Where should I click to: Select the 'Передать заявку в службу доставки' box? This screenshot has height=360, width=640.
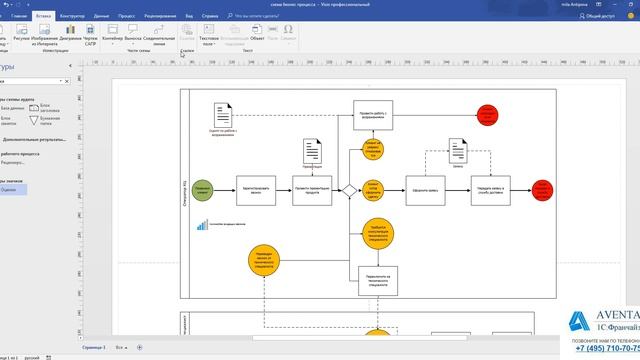(x=491, y=191)
